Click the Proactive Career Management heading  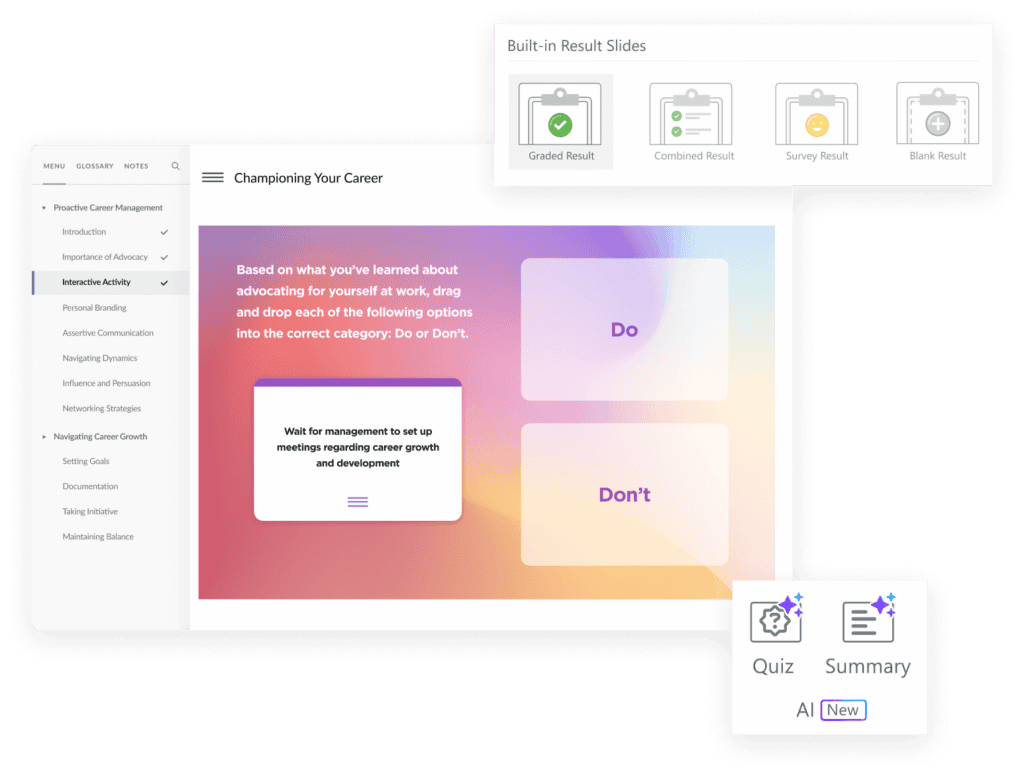[108, 208]
